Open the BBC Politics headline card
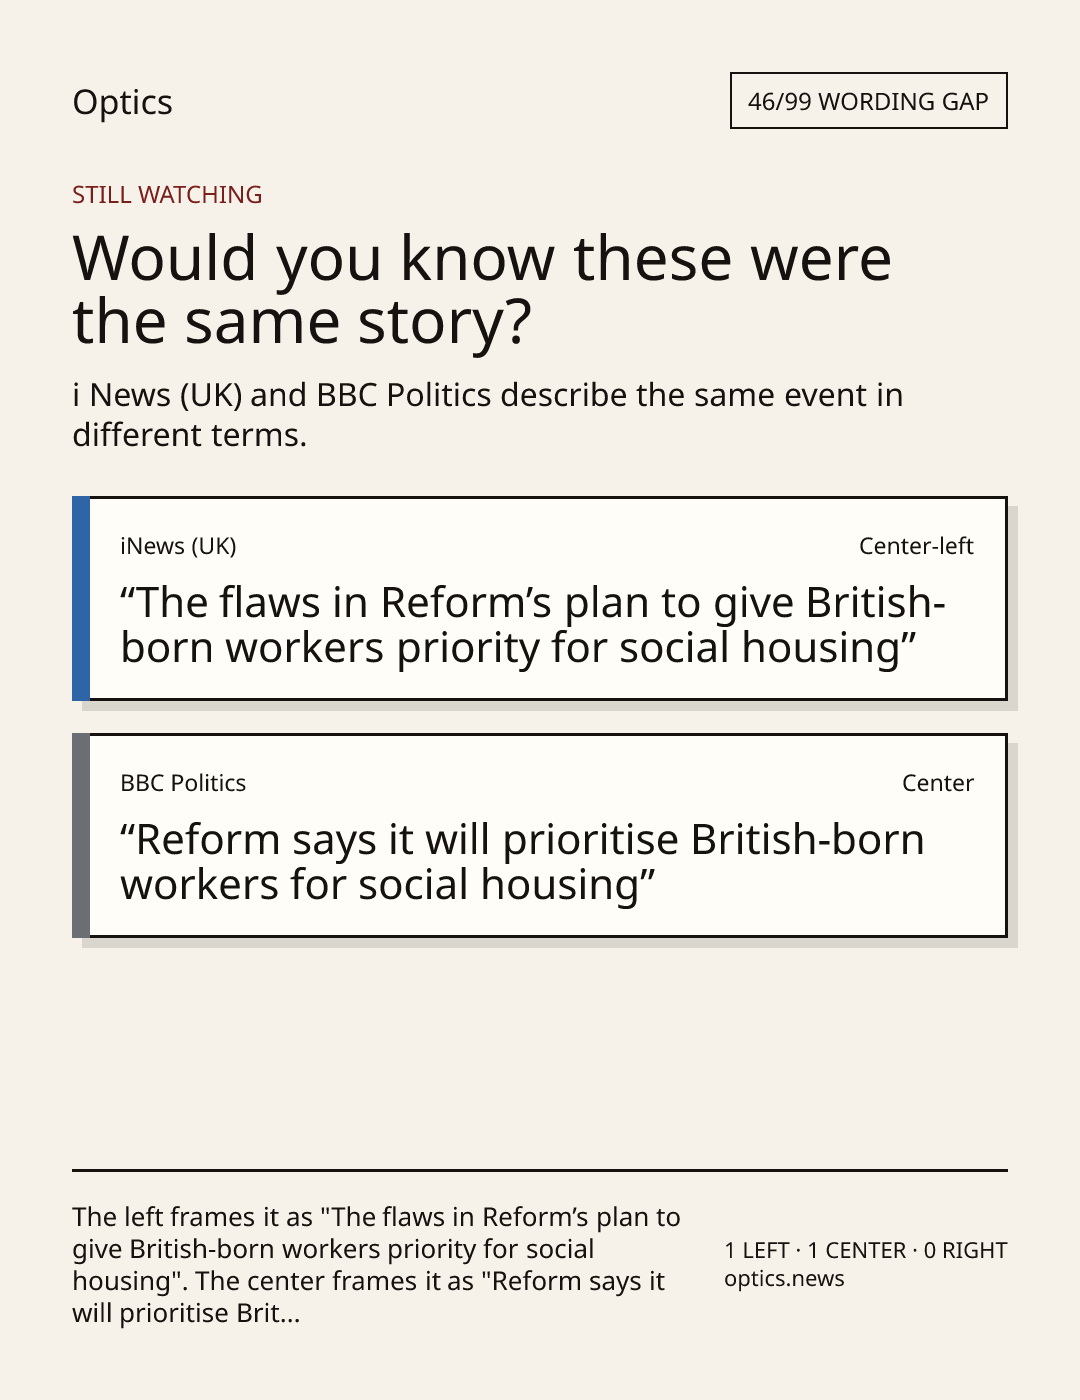The height and width of the screenshot is (1400, 1080). click(x=539, y=835)
